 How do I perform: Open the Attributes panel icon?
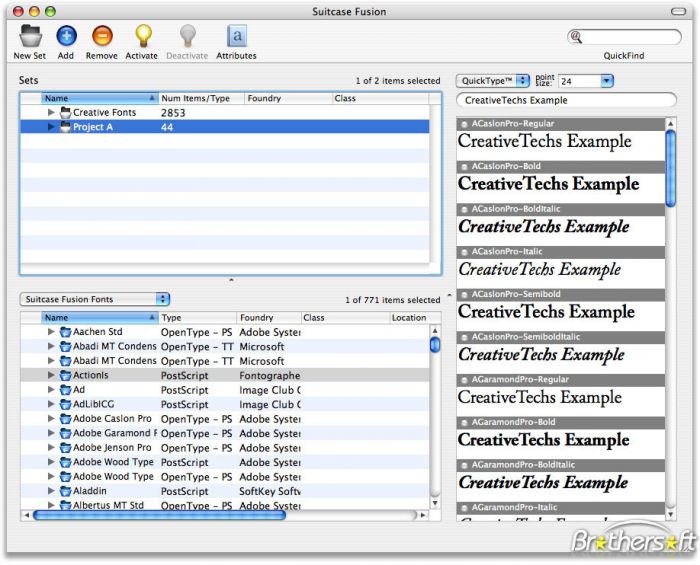coord(237,36)
